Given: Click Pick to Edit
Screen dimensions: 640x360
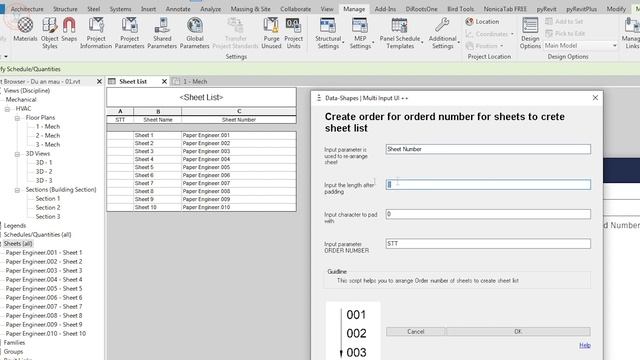Looking at the screenshot, I should [565, 33].
